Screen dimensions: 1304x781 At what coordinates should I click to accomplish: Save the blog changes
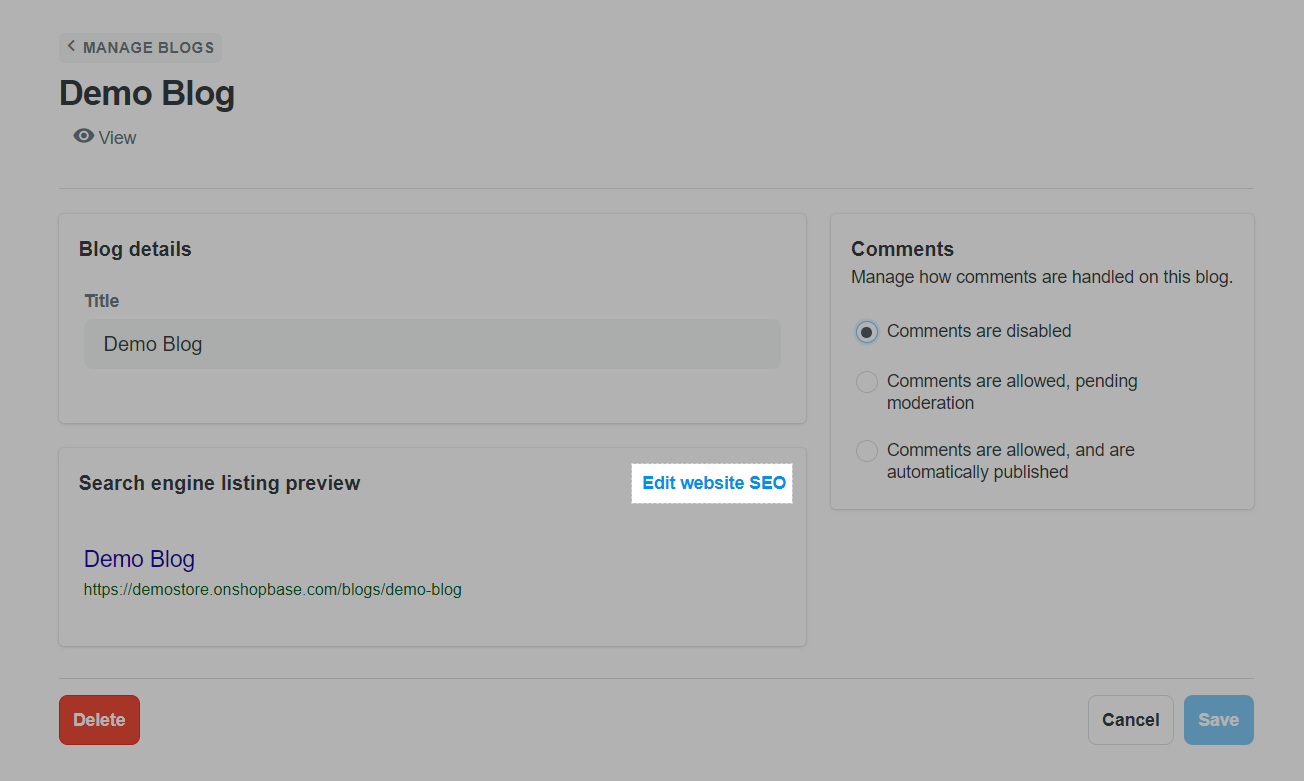pos(1218,720)
